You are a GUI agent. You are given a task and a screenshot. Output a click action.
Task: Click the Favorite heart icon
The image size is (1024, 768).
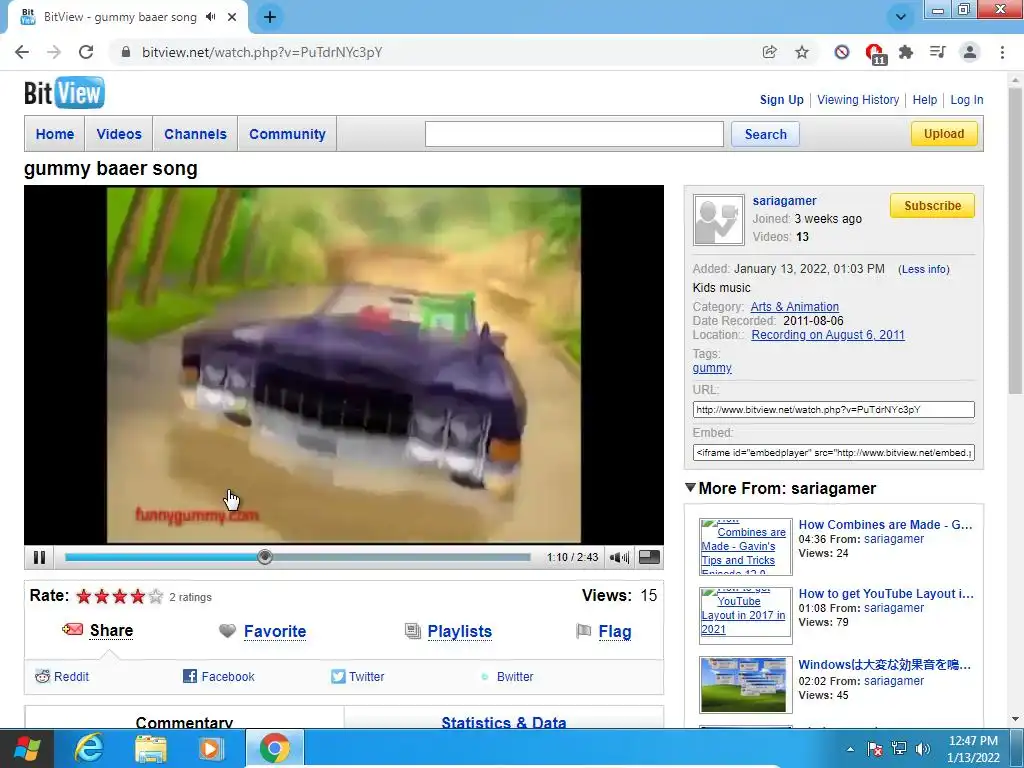click(x=227, y=631)
